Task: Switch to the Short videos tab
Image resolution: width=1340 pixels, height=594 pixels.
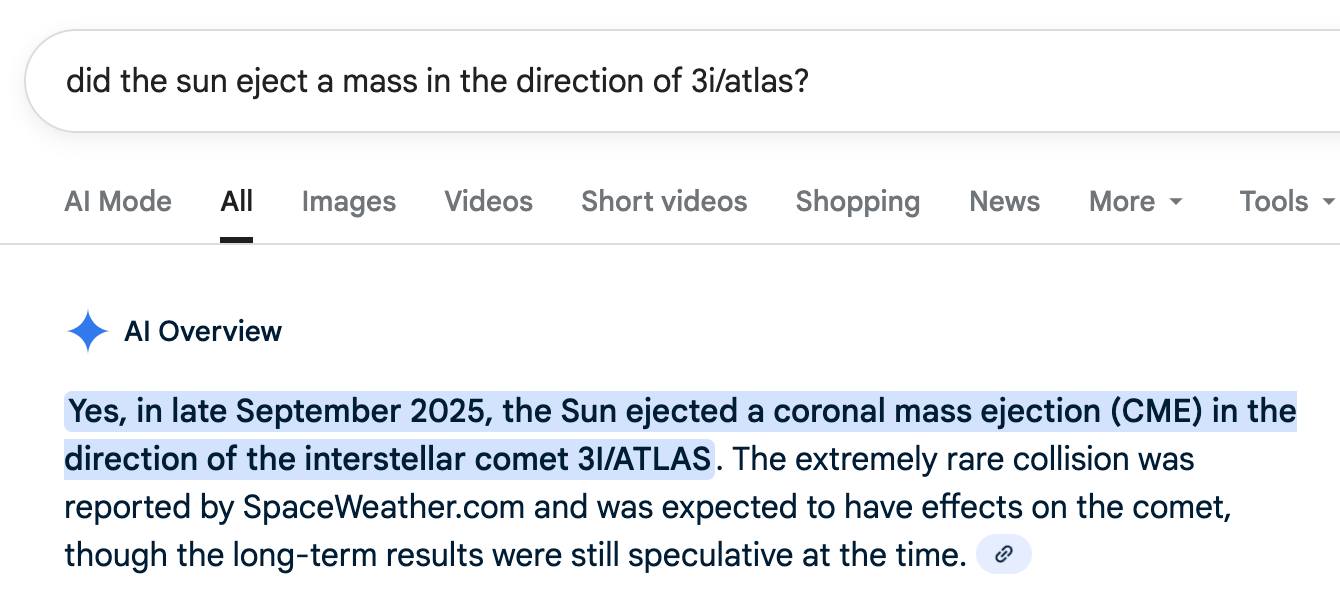Action: tap(664, 201)
